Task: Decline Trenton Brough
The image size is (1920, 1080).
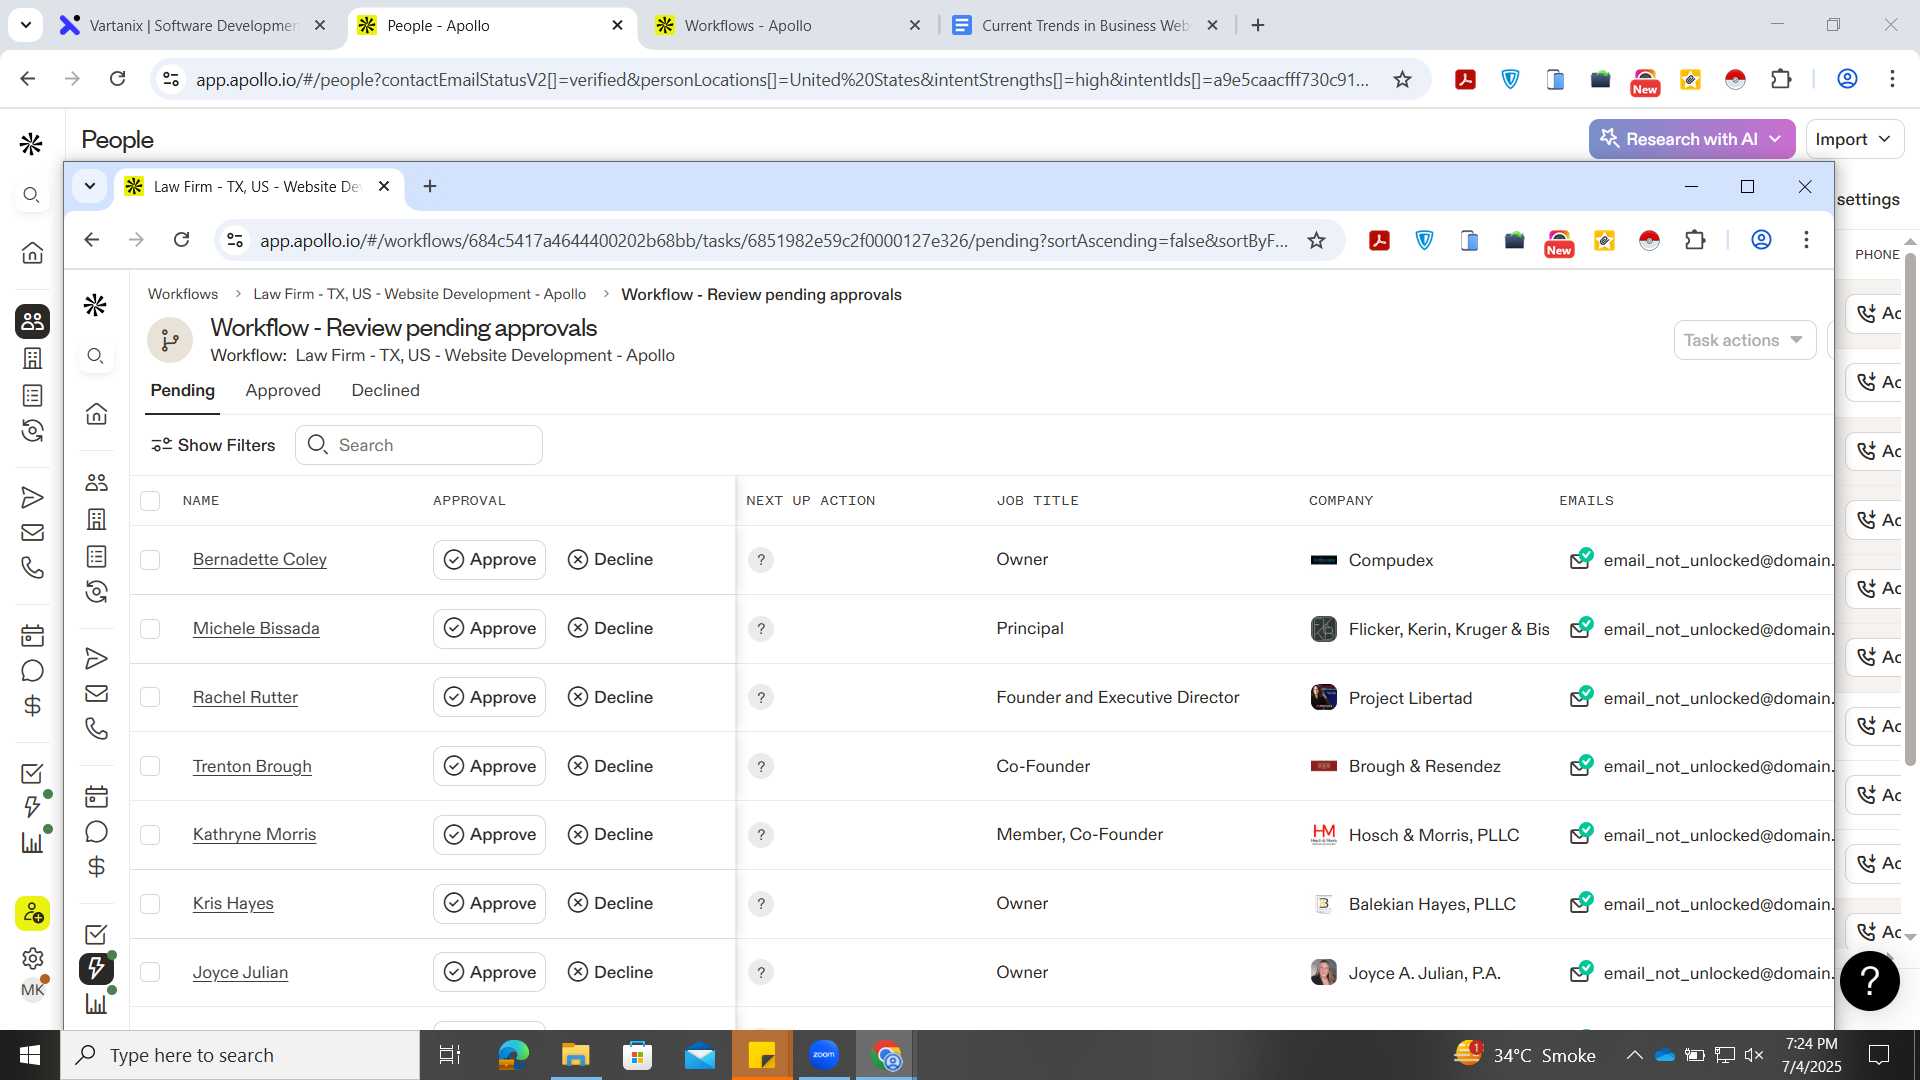Action: point(610,766)
